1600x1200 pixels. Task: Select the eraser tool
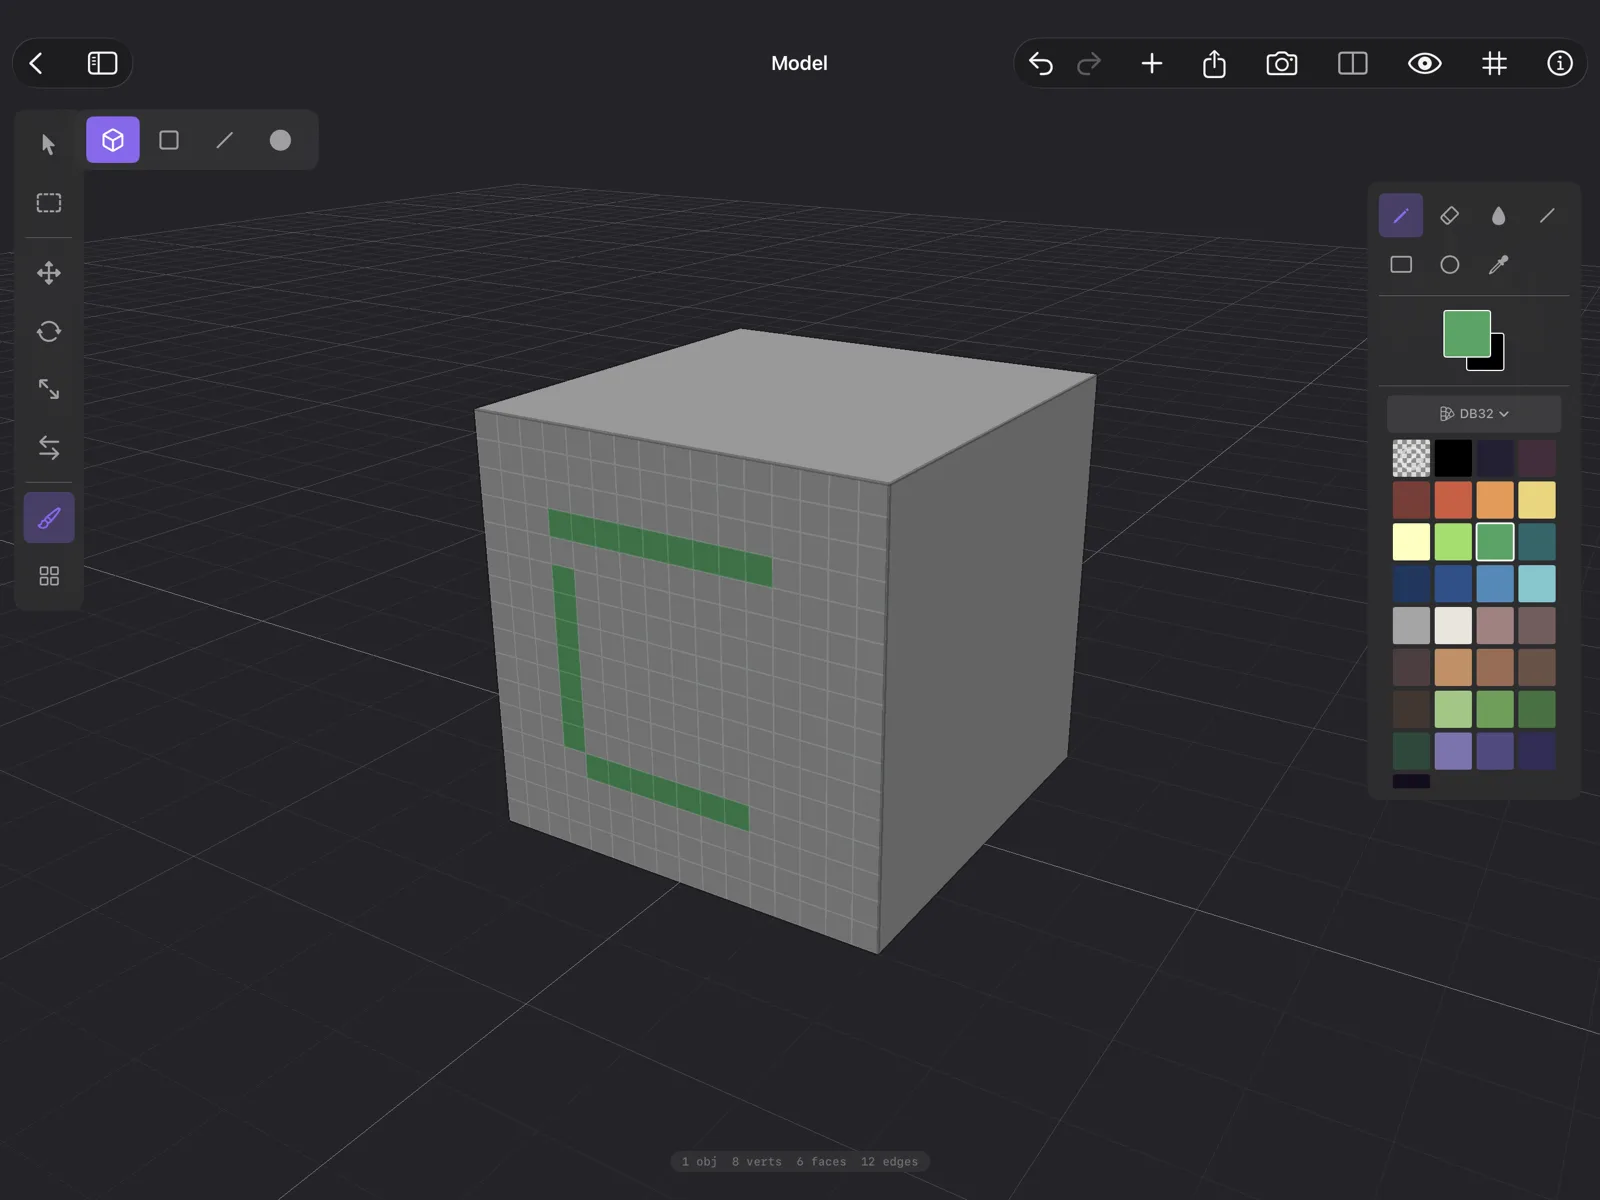1449,216
